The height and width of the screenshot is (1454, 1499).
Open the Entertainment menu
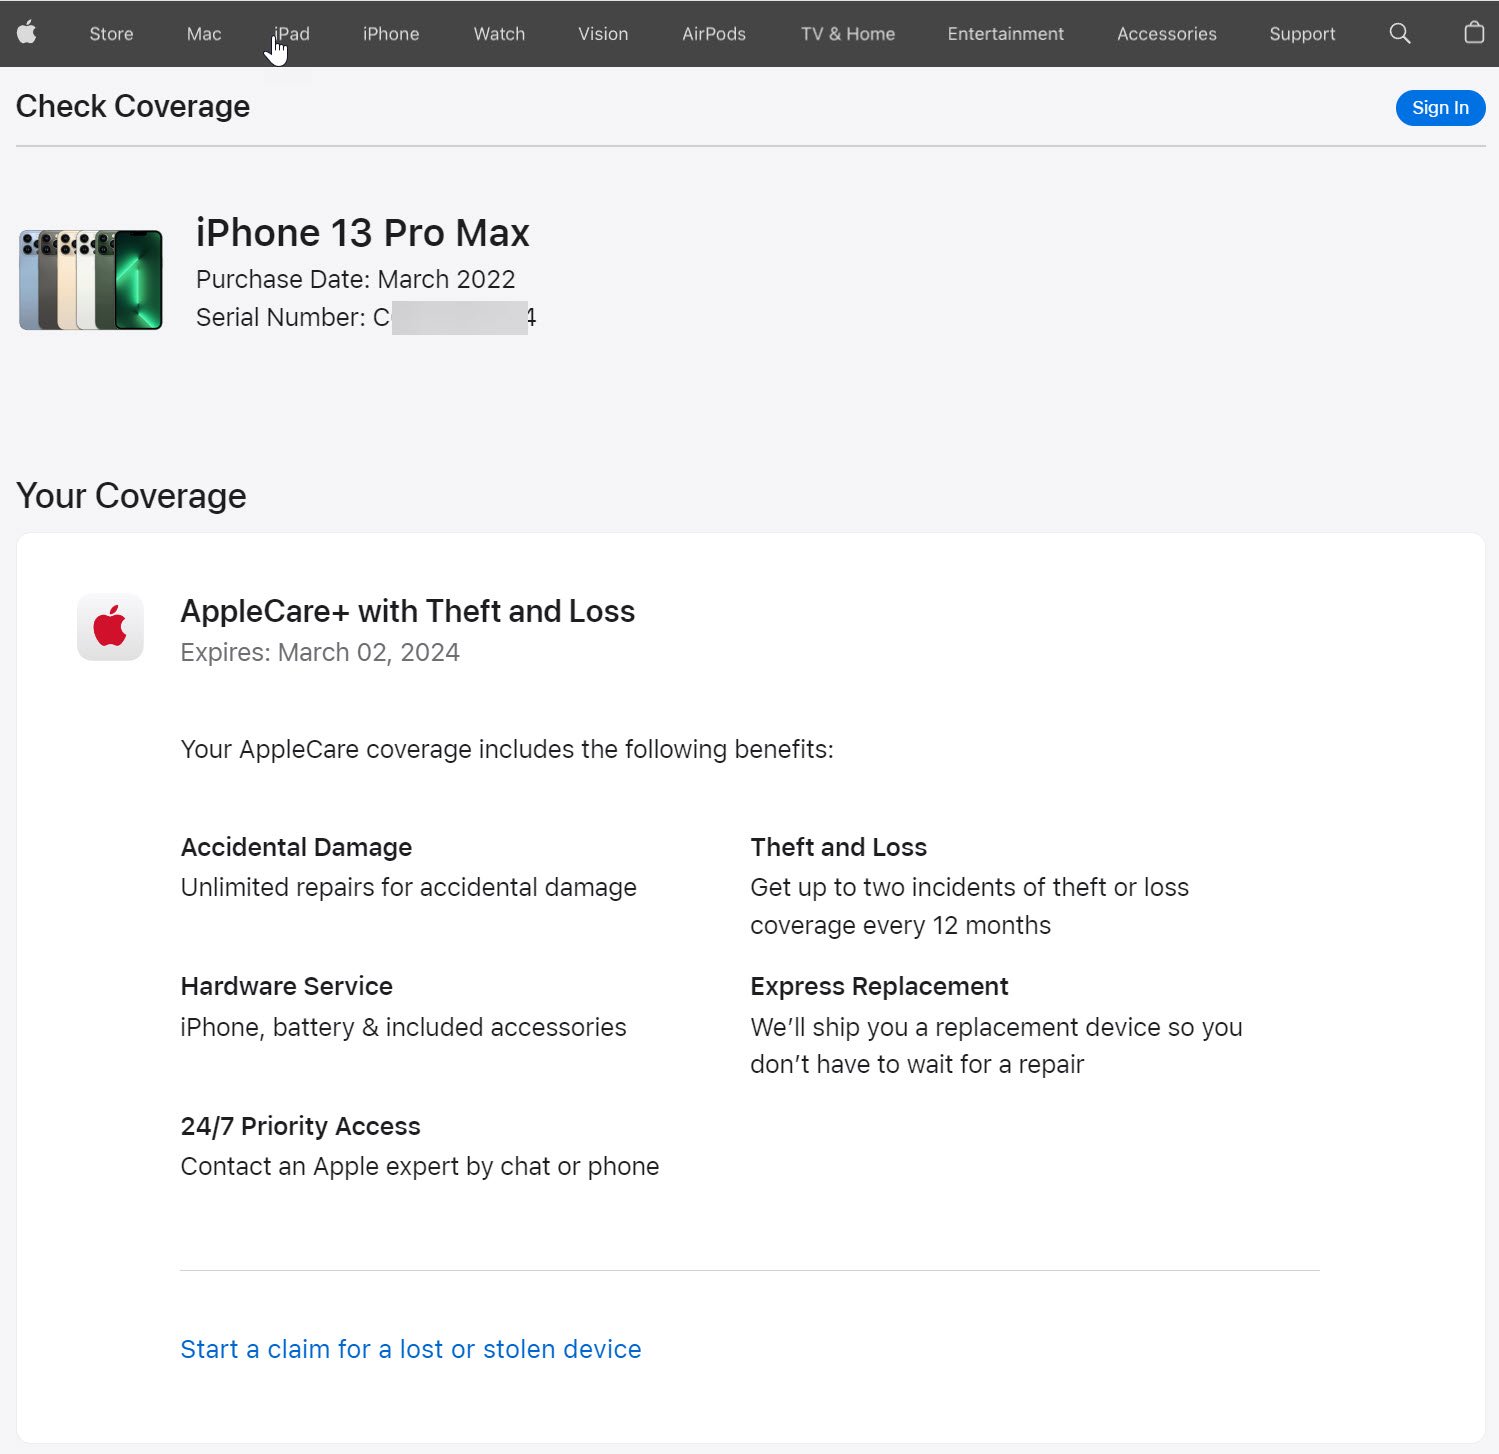1006,34
